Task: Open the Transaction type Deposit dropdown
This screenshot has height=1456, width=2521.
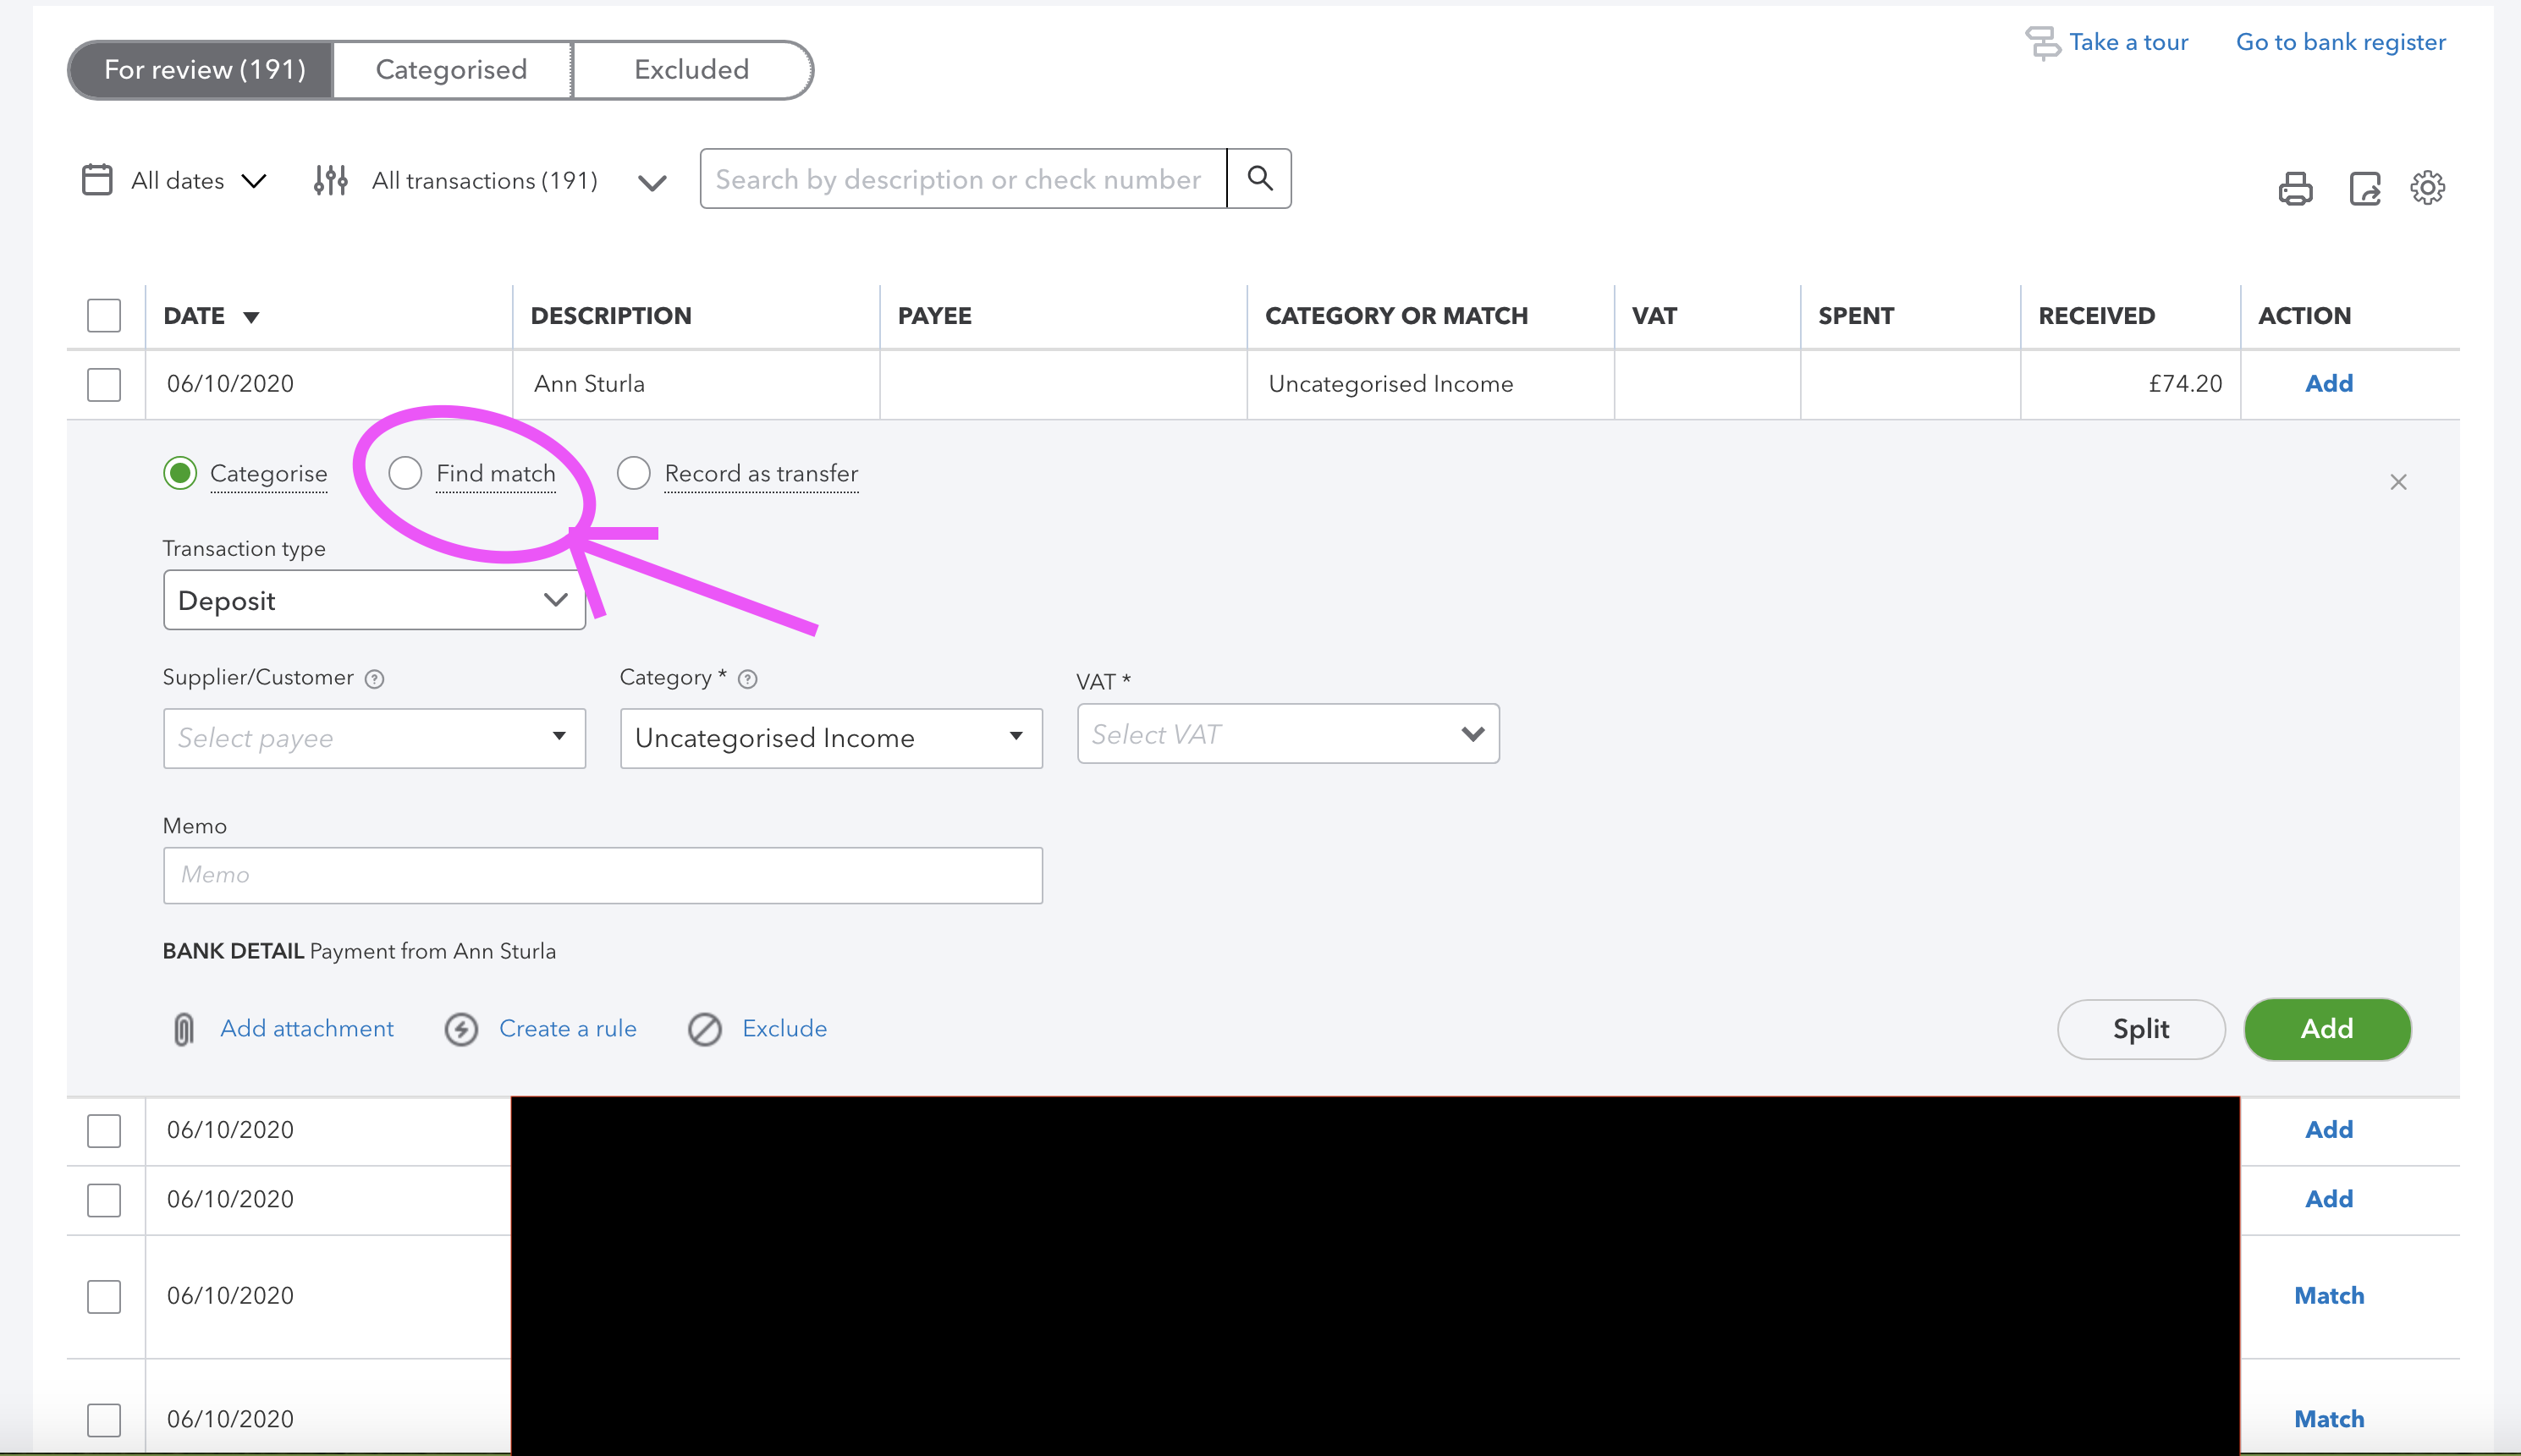Action: [374, 599]
